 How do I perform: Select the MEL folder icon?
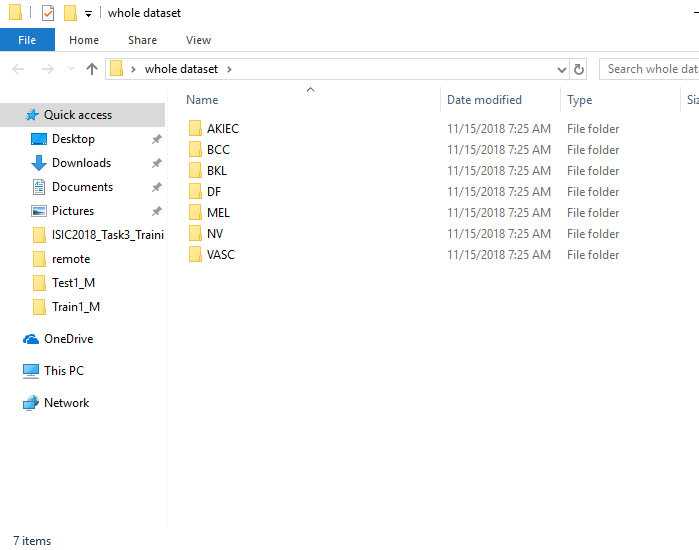point(195,212)
